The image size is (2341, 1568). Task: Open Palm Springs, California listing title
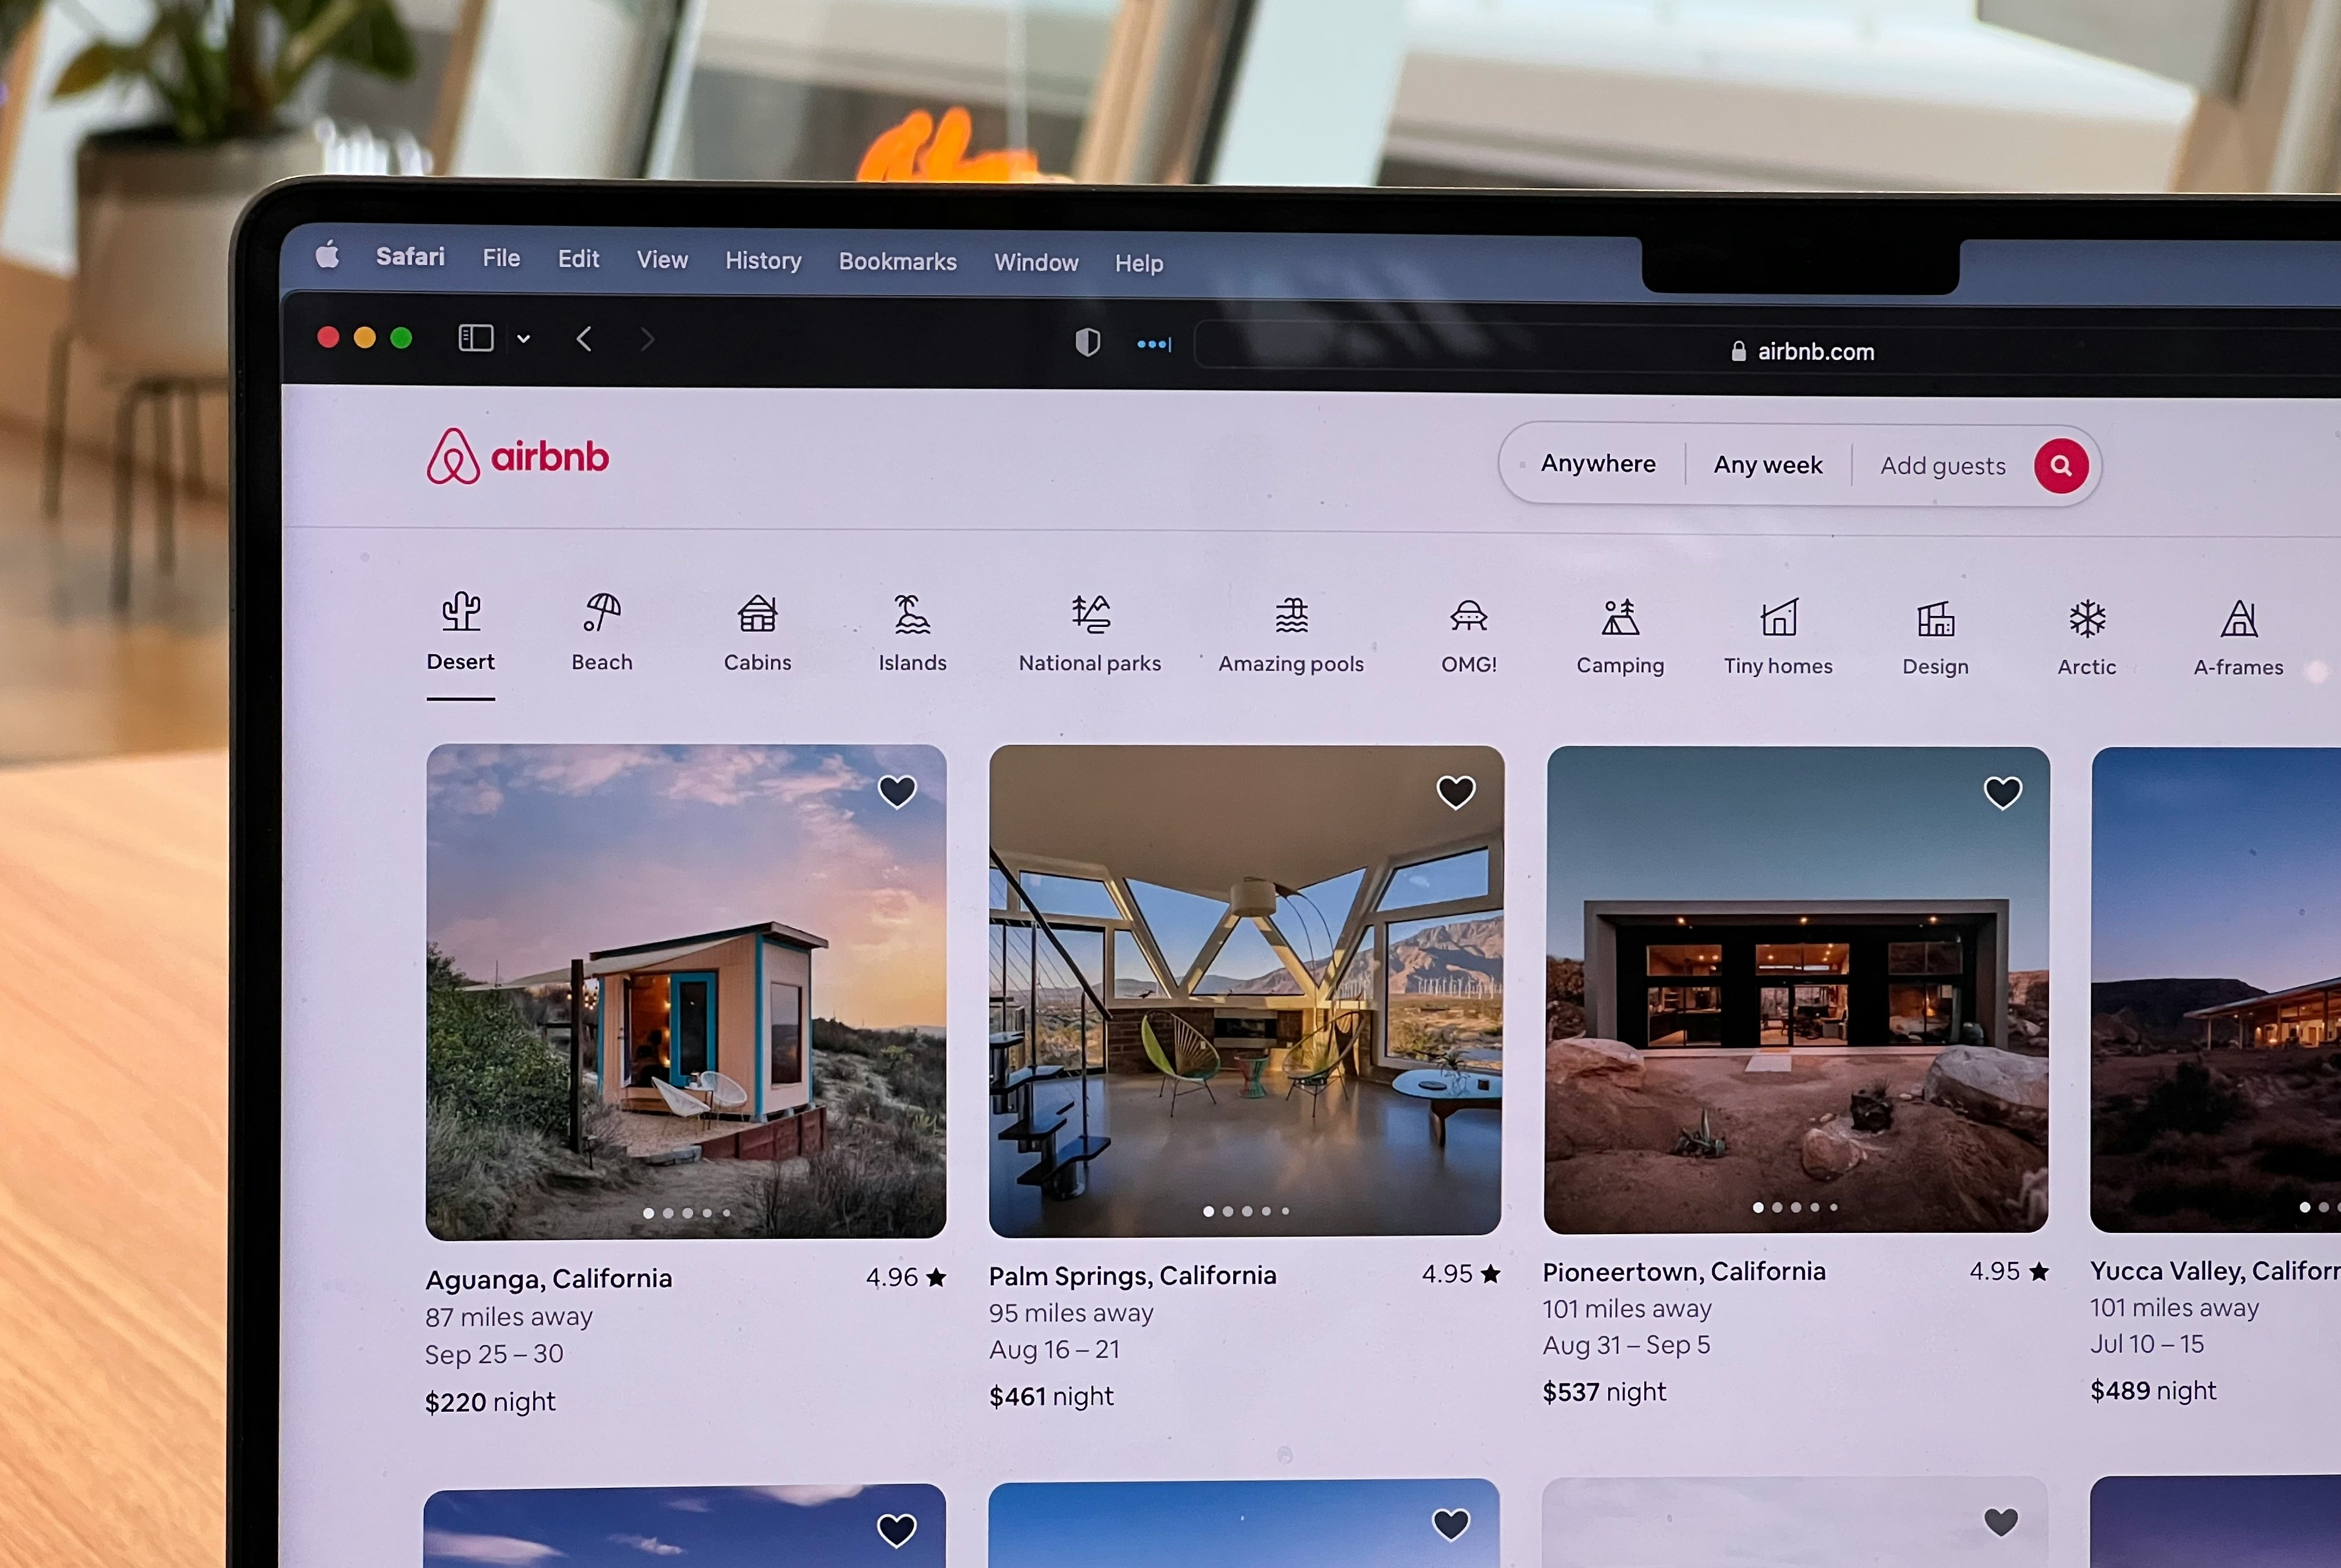coord(1132,1276)
